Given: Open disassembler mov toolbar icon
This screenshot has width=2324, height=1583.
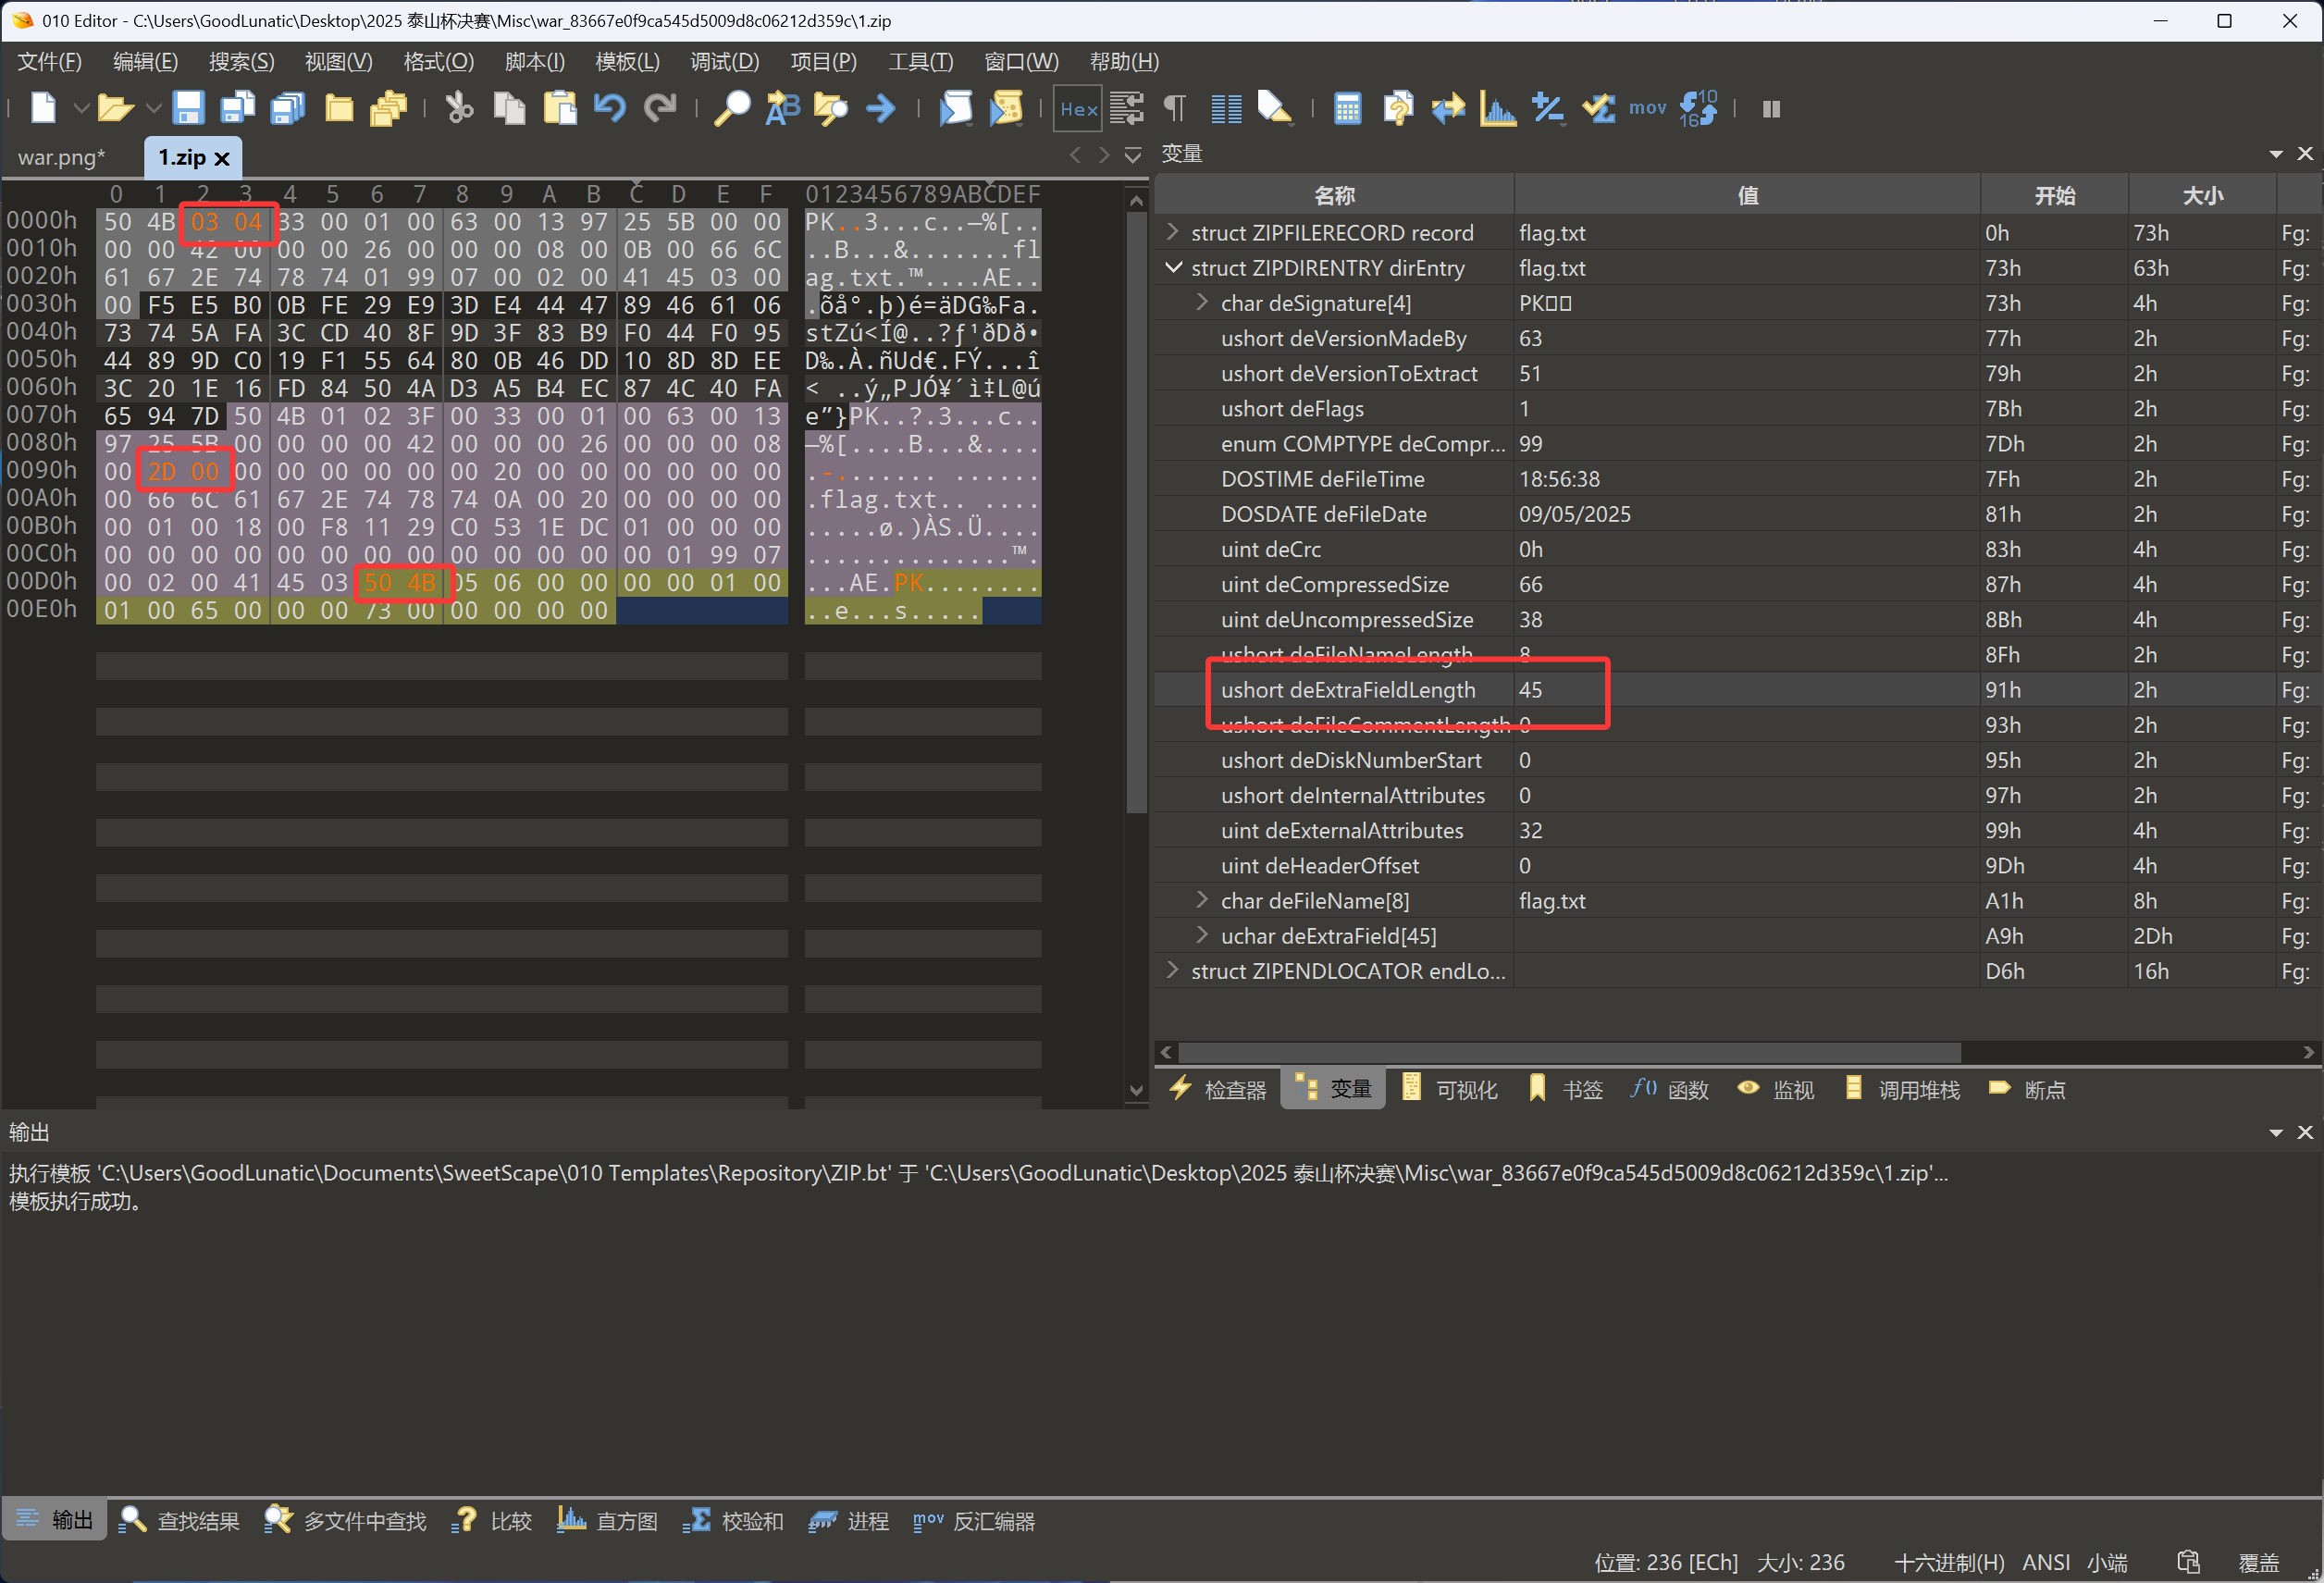Looking at the screenshot, I should pyautogui.click(x=1647, y=108).
